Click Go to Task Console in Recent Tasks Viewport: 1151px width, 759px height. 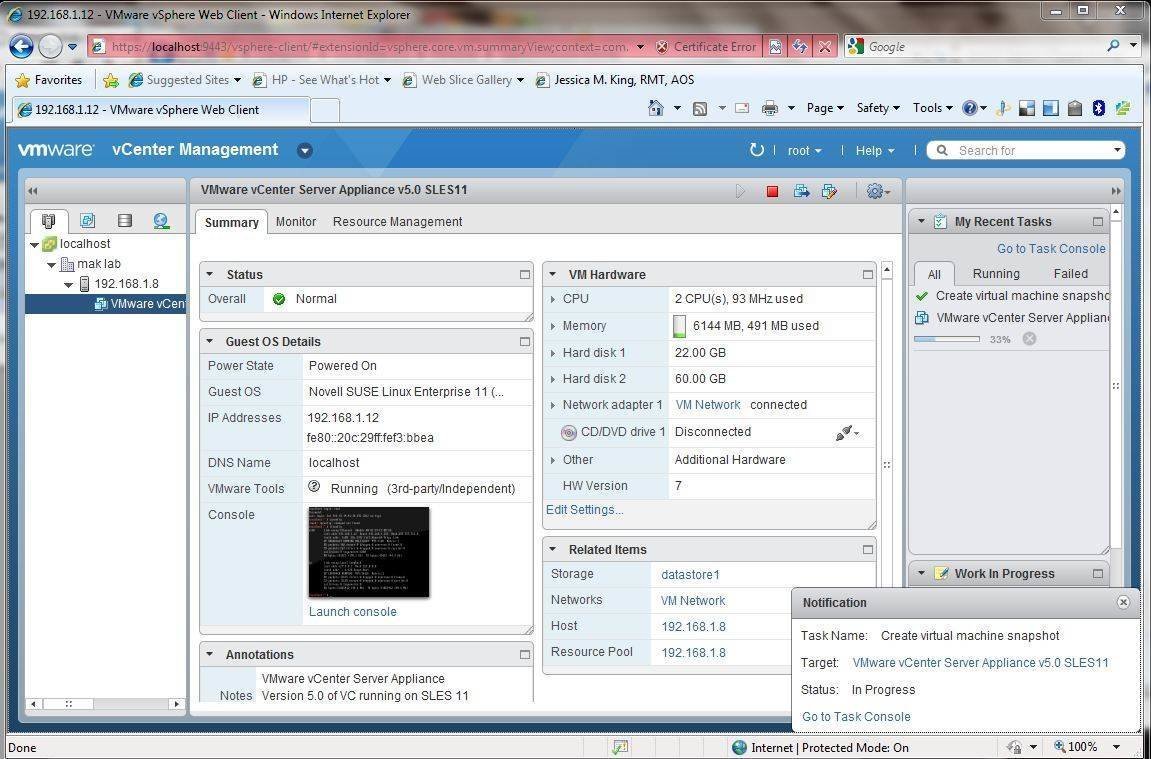1051,249
